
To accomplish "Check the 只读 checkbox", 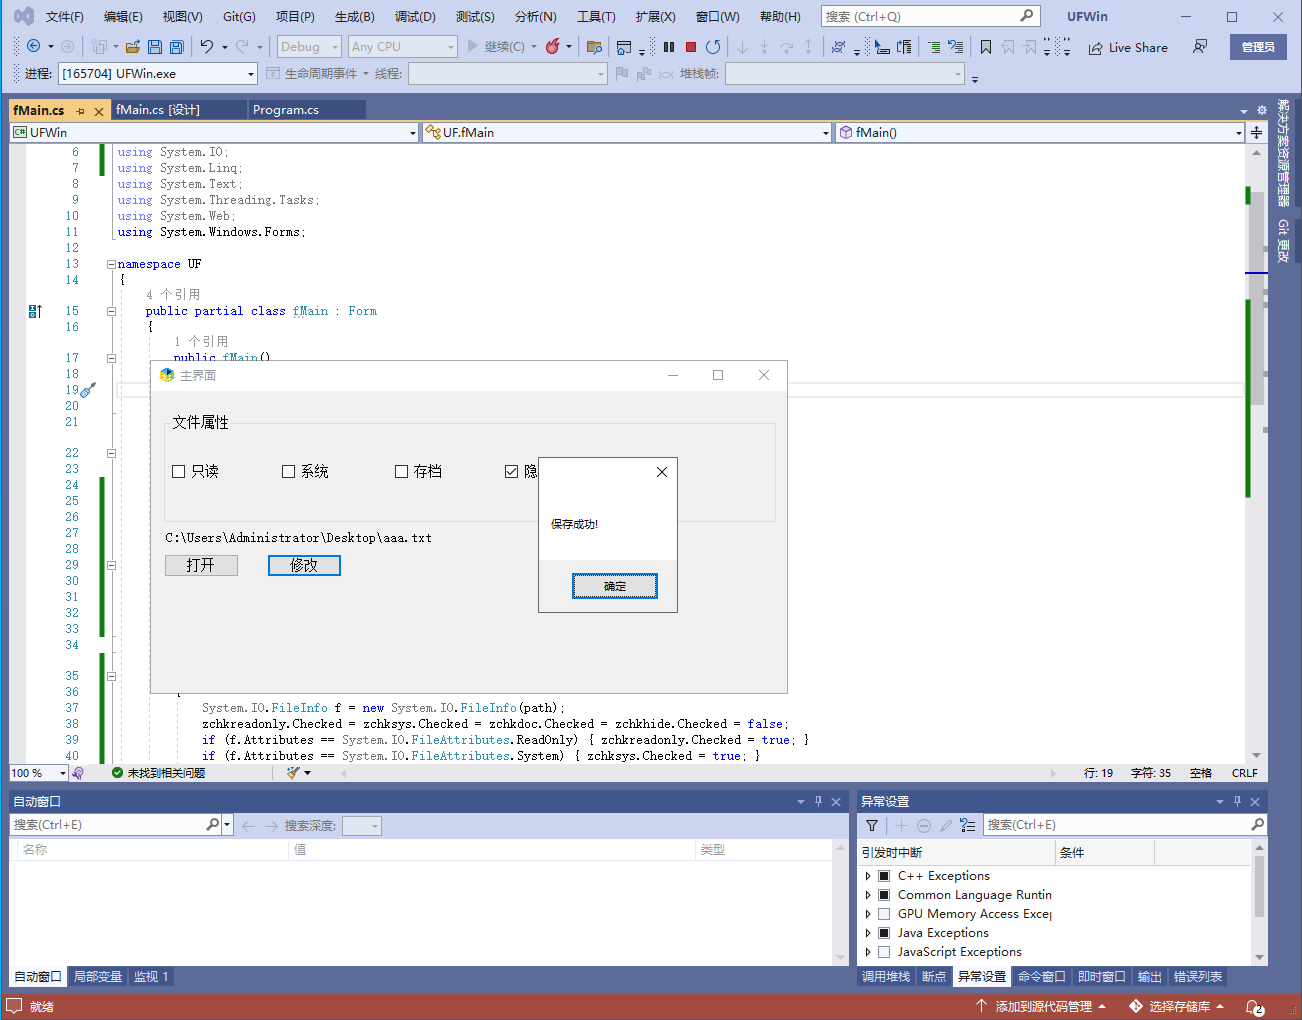I will 179,471.
